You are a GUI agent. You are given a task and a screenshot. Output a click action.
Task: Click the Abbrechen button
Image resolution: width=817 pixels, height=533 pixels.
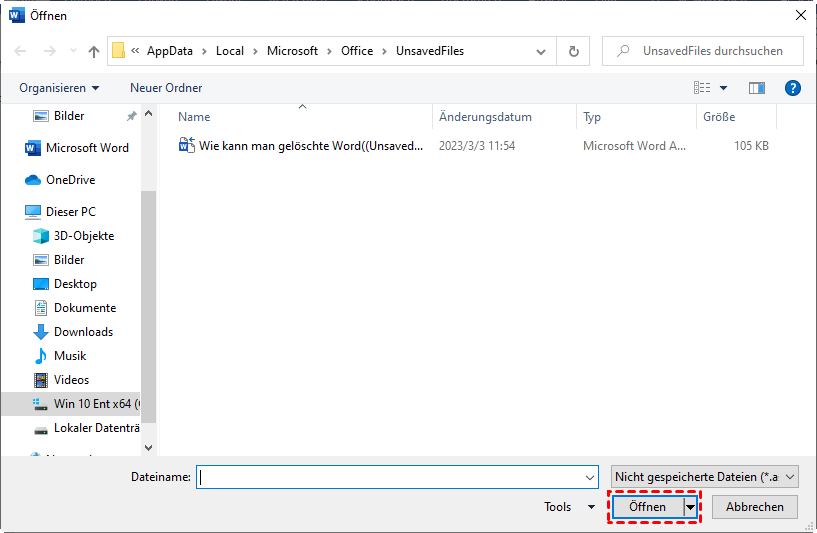coord(754,507)
